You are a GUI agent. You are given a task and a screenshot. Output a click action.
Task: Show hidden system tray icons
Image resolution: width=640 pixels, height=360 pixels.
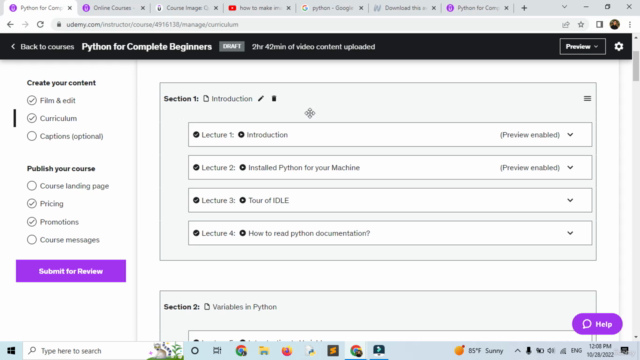click(517, 351)
